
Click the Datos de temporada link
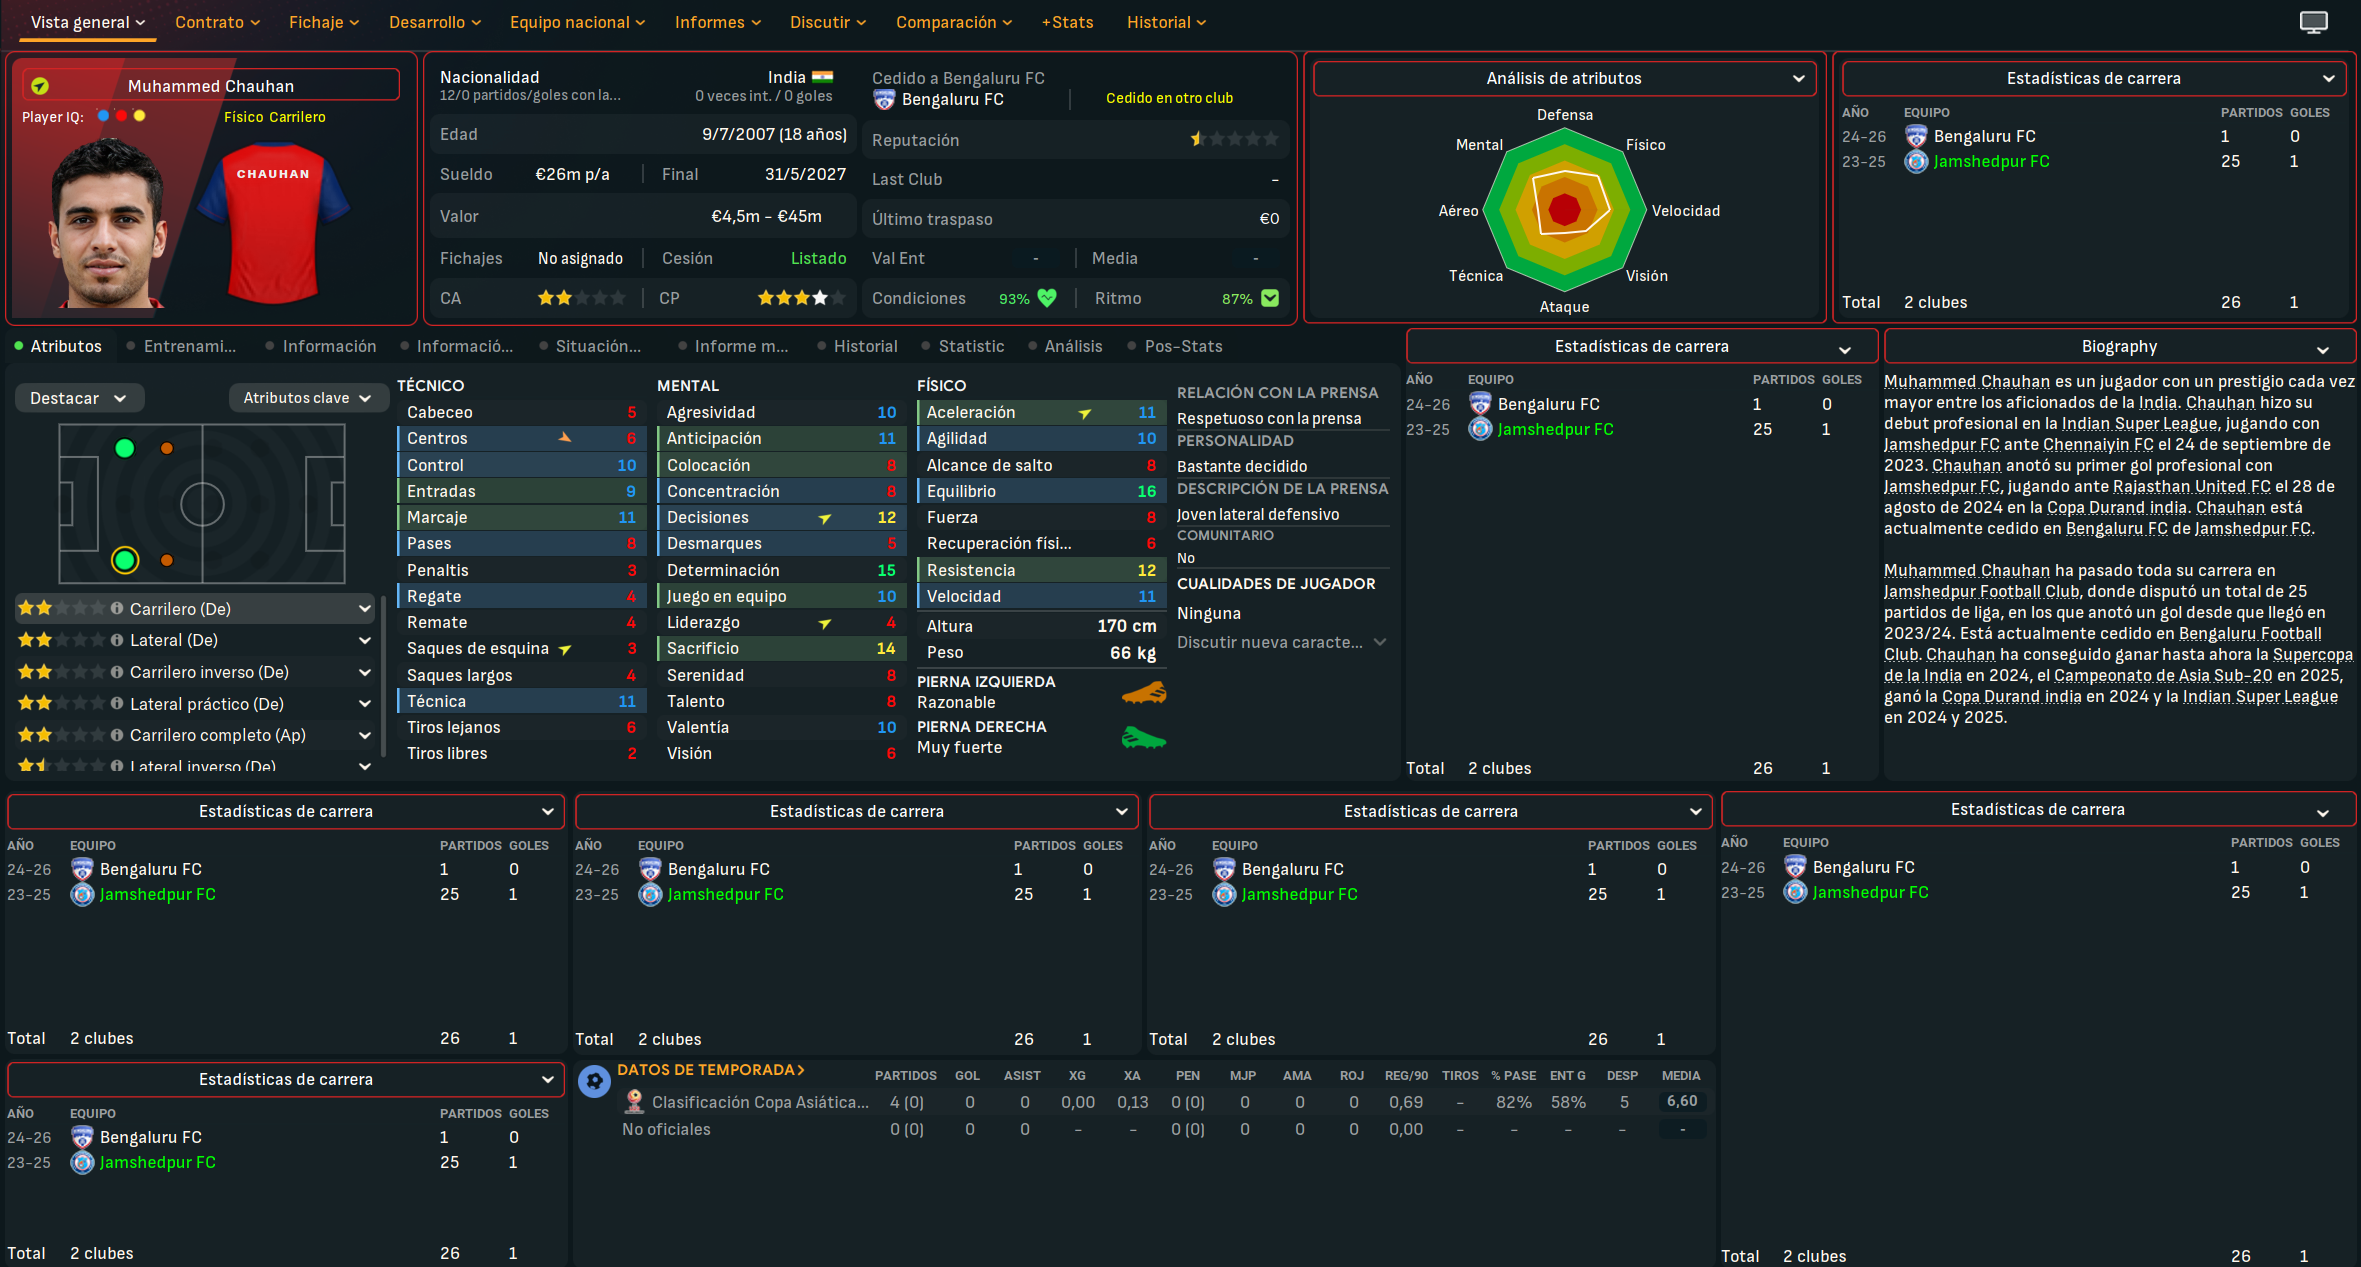pyautogui.click(x=711, y=1069)
